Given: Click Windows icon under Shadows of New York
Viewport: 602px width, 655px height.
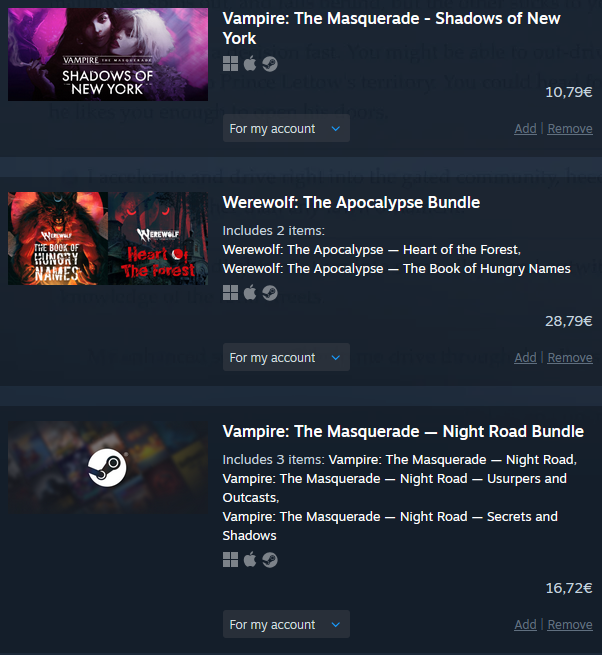Looking at the screenshot, I should (x=230, y=64).
